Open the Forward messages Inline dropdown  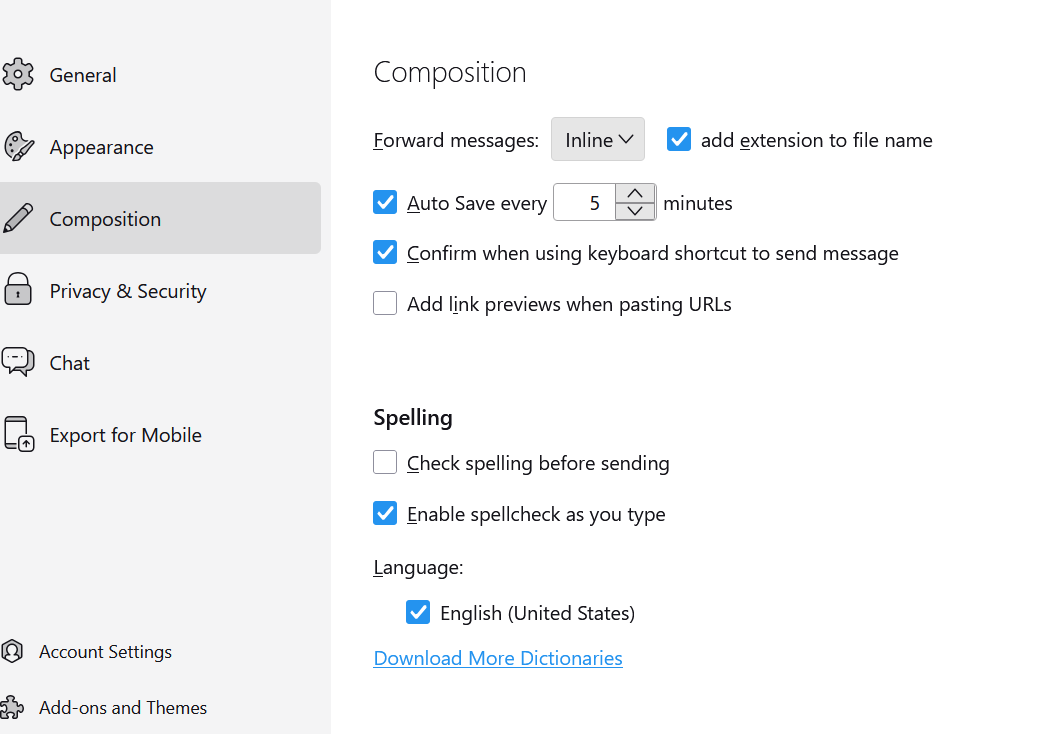(x=598, y=140)
